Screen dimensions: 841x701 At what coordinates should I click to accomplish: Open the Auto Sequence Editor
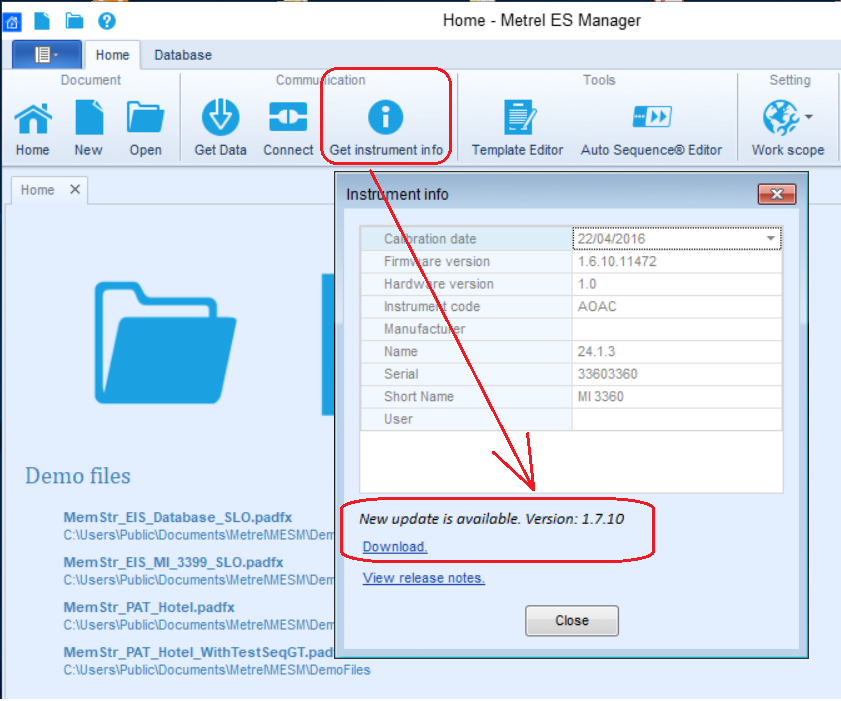651,119
